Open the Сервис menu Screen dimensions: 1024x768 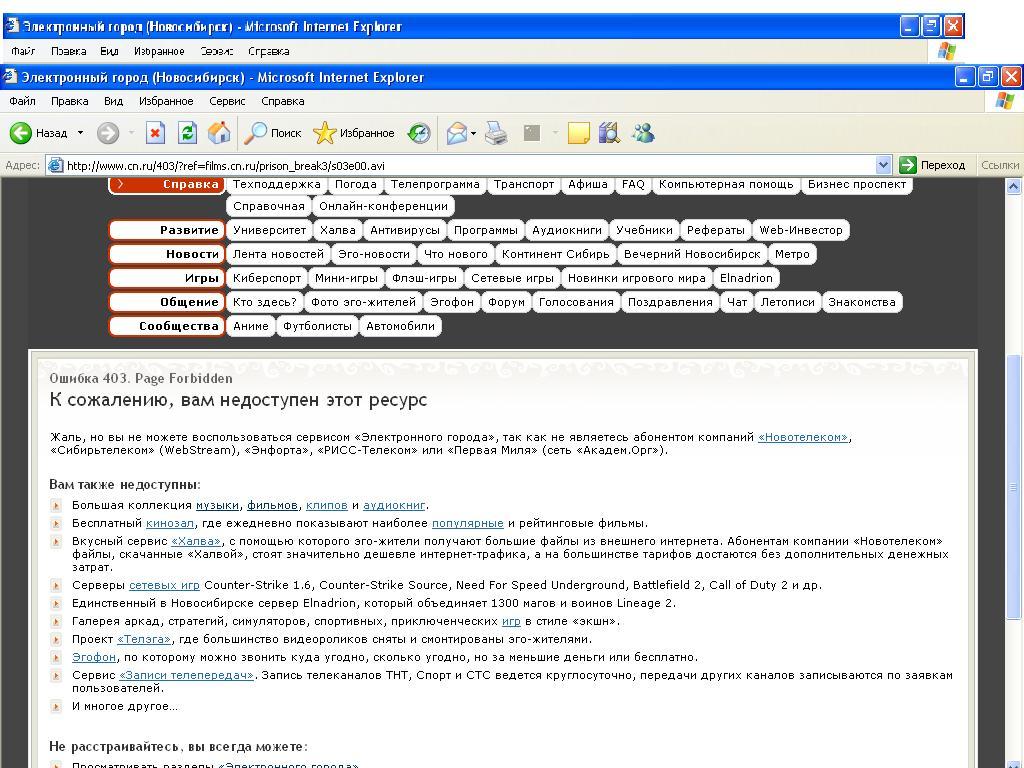(x=227, y=101)
